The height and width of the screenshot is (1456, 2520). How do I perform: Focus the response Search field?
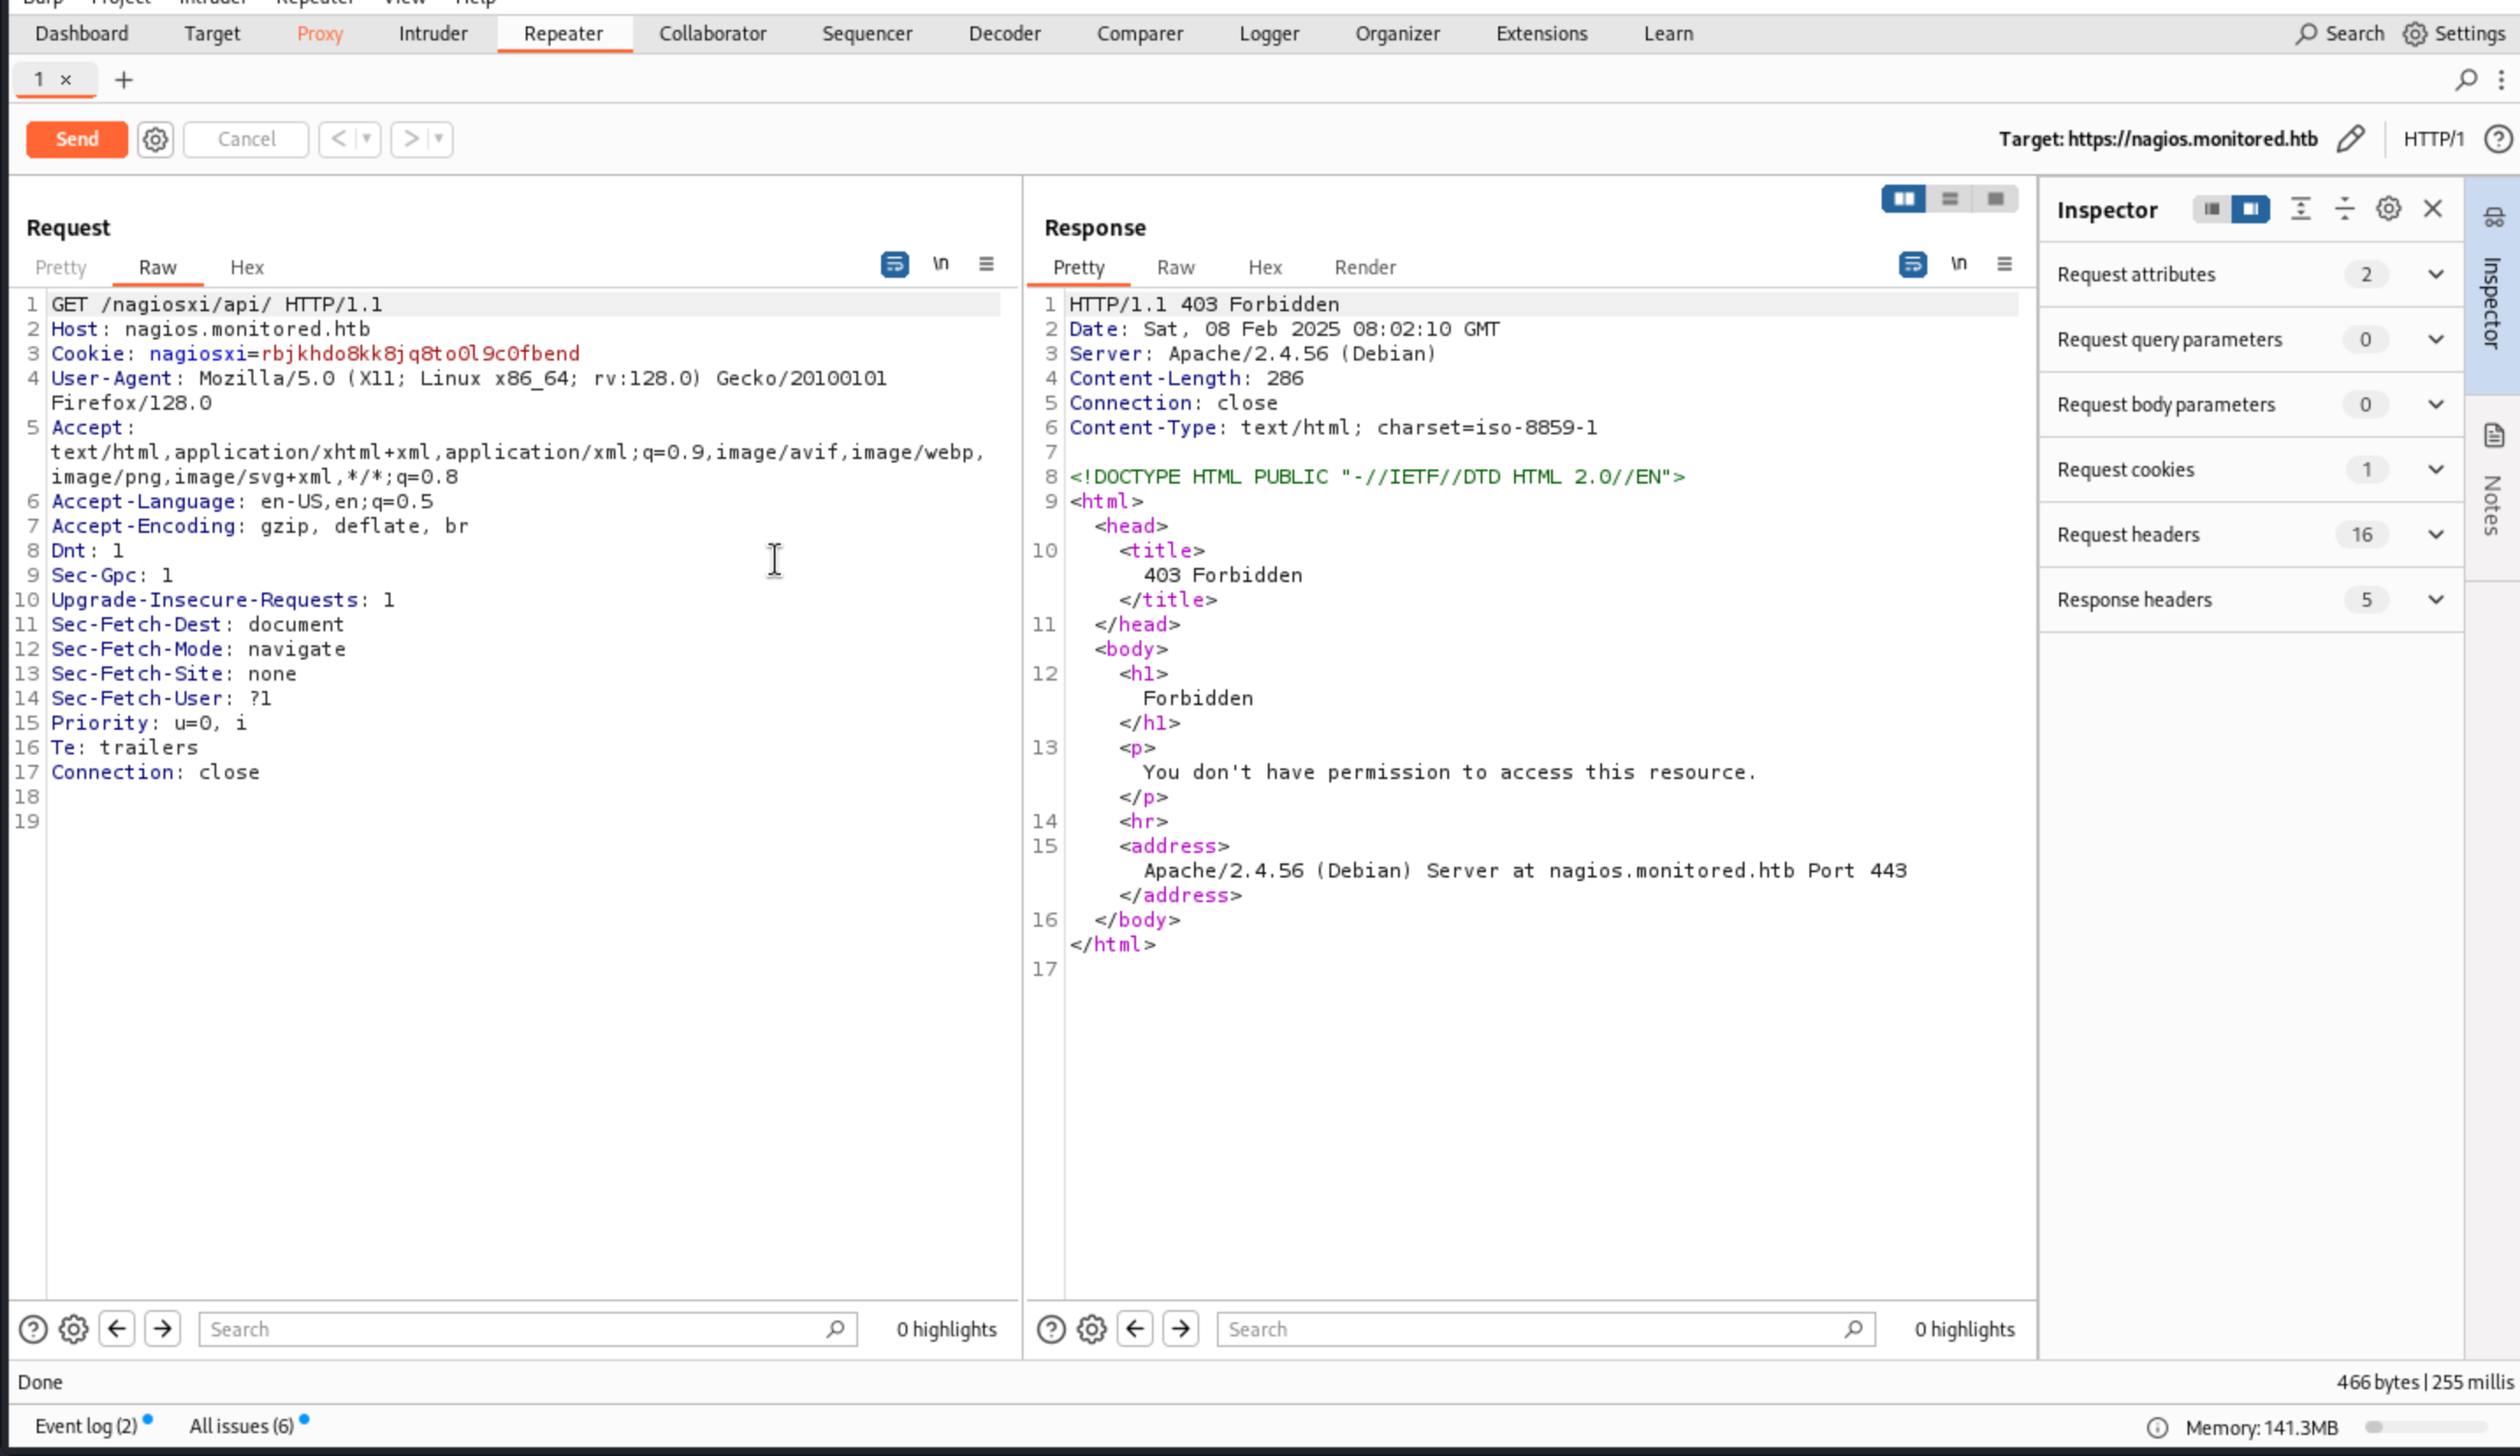(x=1546, y=1329)
